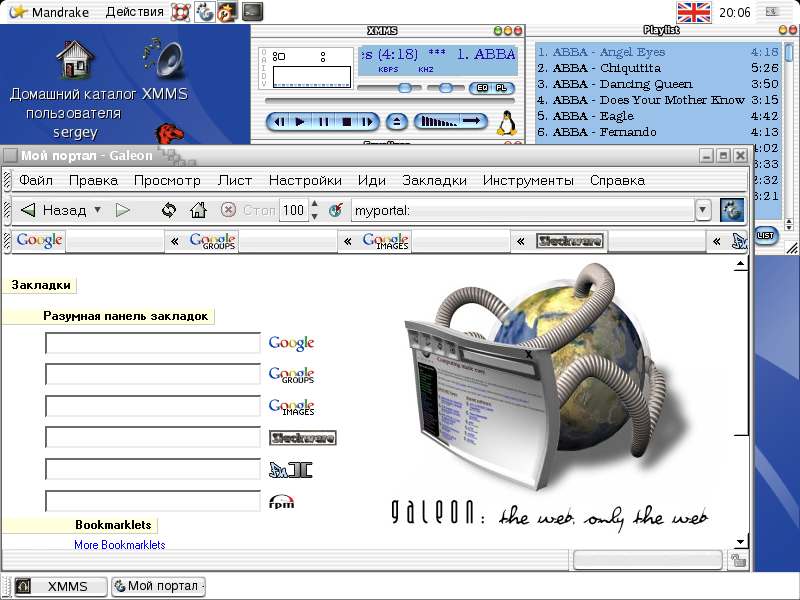The height and width of the screenshot is (600, 800).
Task: Click Google Groups logo on bookmarks toolbar
Action: click(212, 241)
